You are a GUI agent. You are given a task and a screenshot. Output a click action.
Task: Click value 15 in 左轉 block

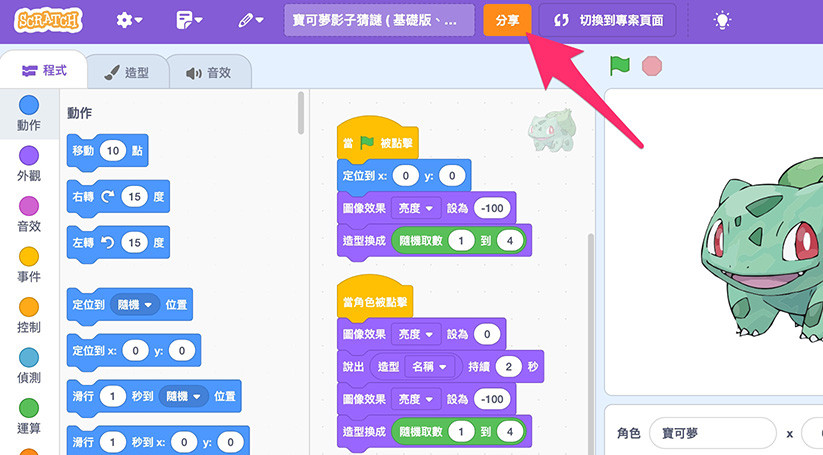point(134,242)
